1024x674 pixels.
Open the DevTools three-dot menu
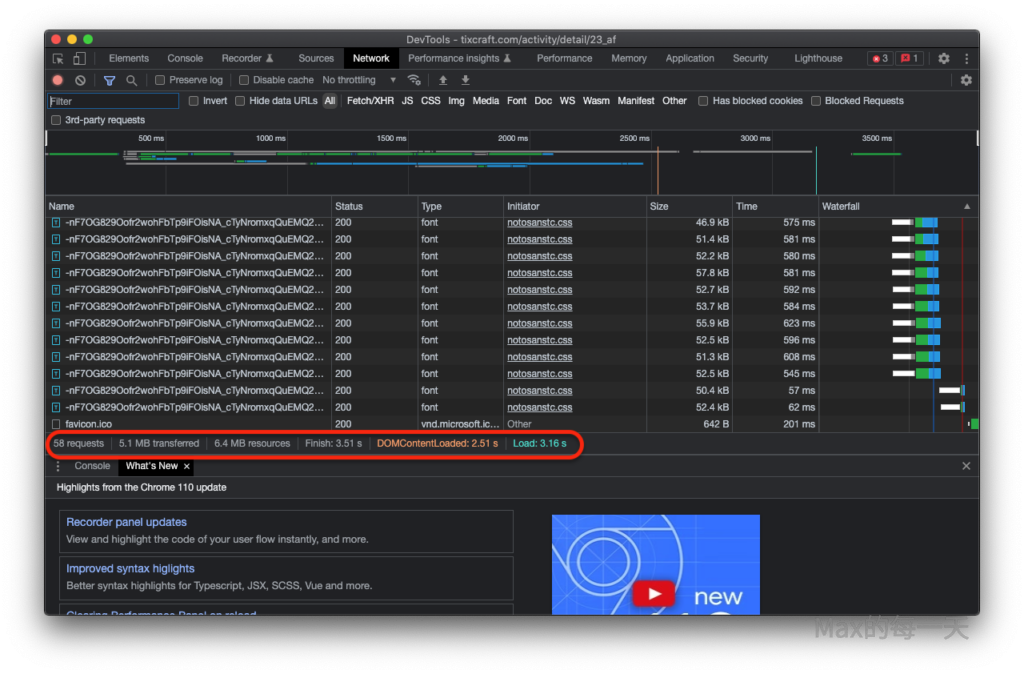pos(966,59)
